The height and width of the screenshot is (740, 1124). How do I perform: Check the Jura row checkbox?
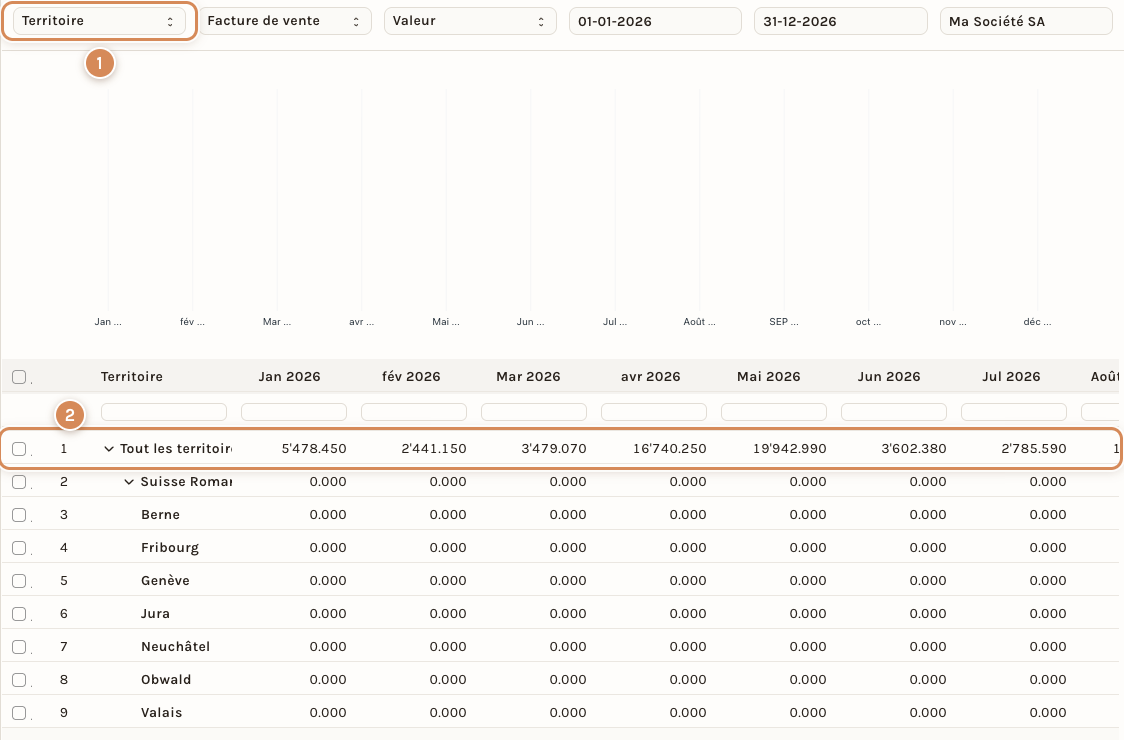click(19, 614)
